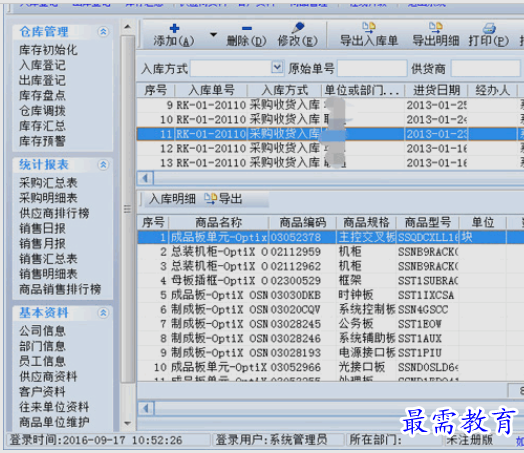The image size is (524, 453).
Task: Click upper table horizontal scroll left arrow
Action: pos(145,178)
